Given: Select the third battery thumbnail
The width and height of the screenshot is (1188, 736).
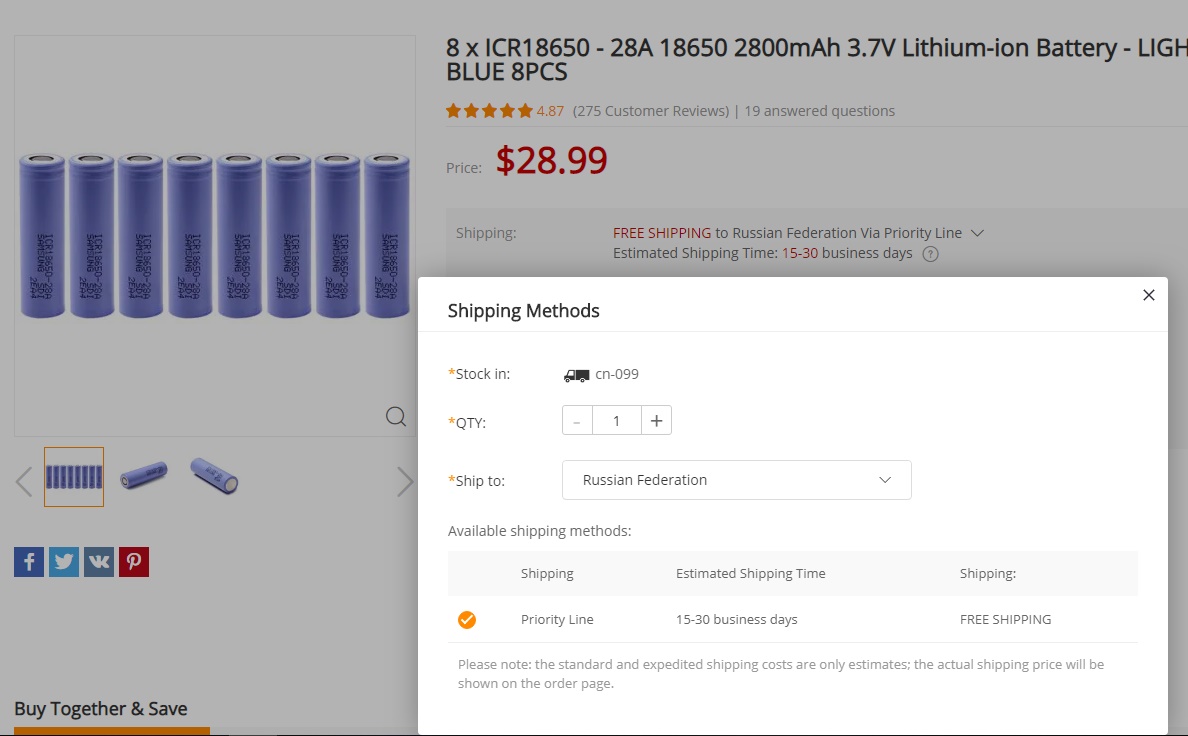Looking at the screenshot, I should tap(214, 476).
